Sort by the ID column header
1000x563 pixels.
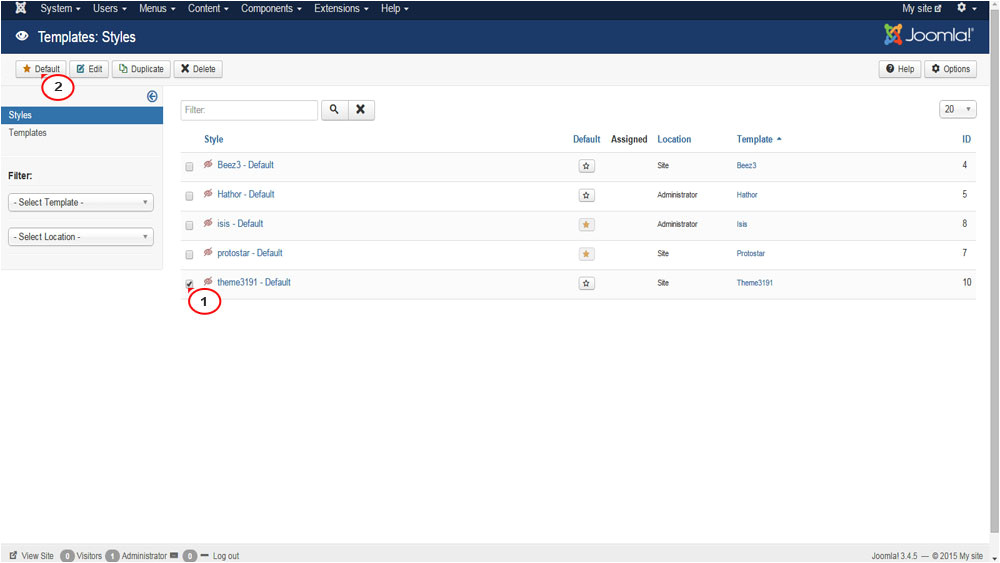[x=966, y=139]
